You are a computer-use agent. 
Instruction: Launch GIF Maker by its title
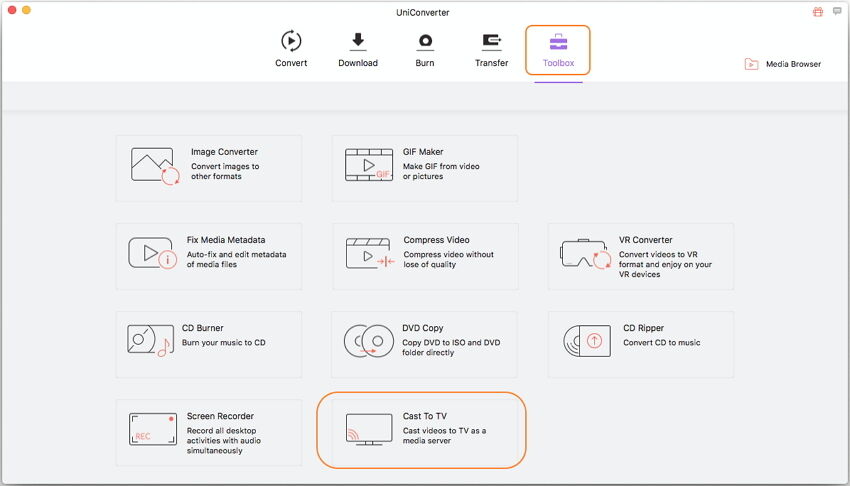(423, 152)
